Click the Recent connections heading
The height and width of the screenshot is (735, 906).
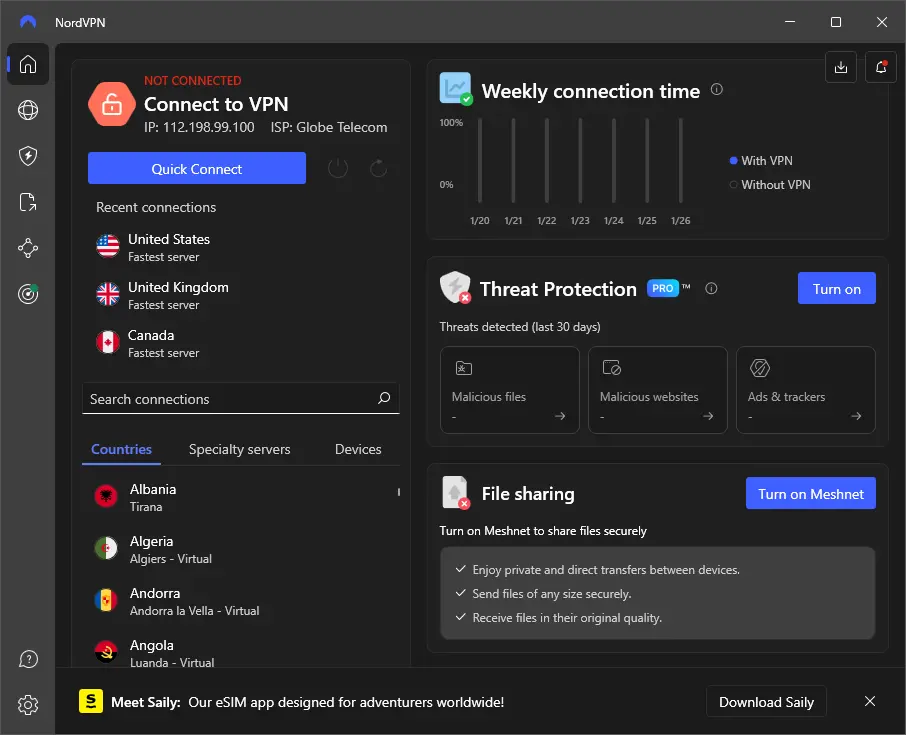[156, 207]
